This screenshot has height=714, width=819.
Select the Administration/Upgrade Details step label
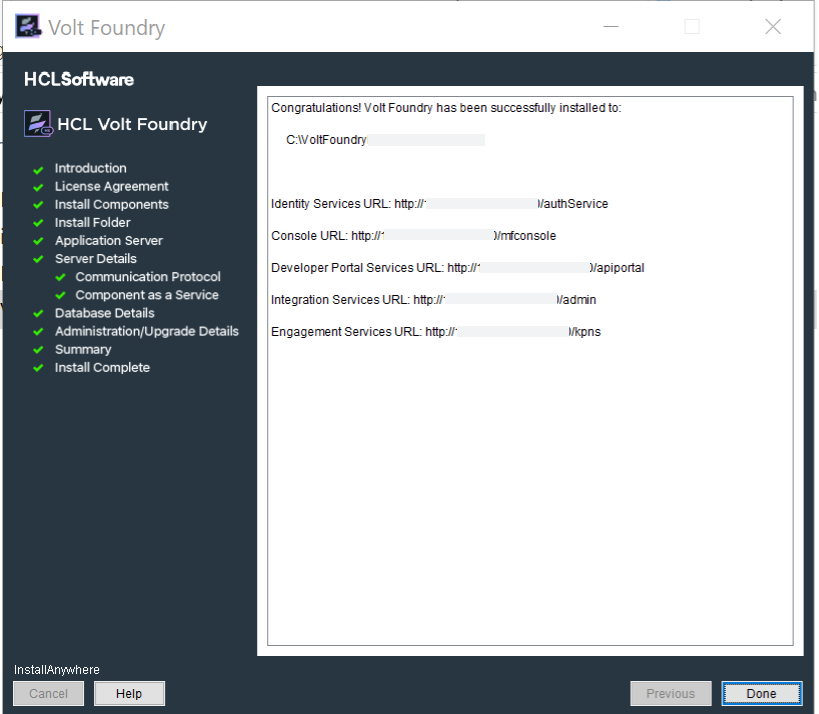pos(147,331)
